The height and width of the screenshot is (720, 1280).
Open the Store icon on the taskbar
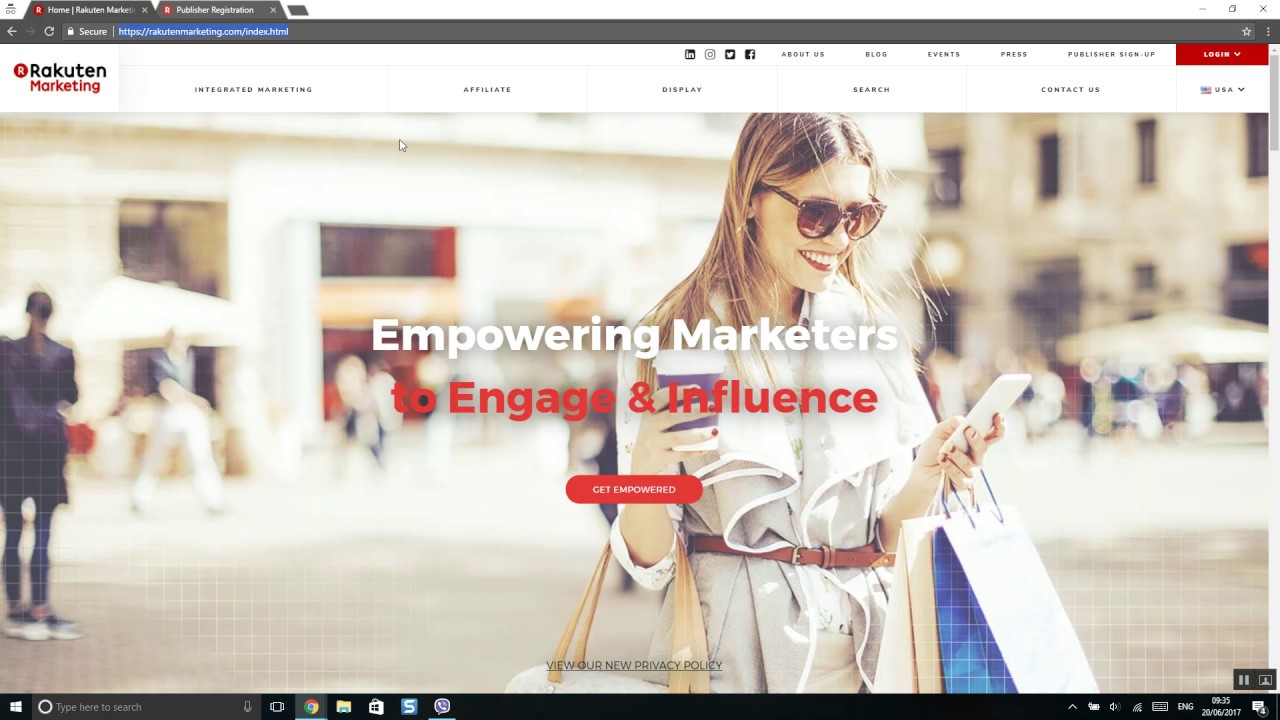[x=376, y=707]
